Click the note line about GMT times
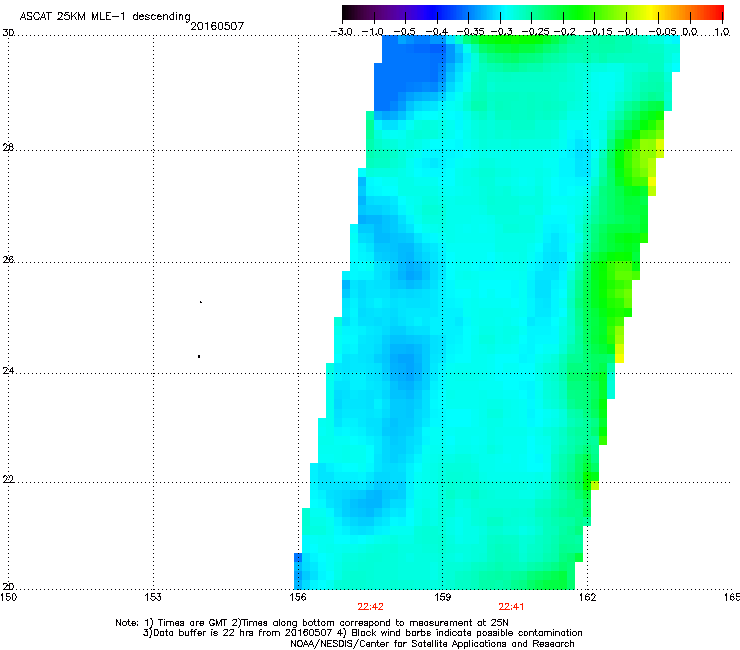 pos(312,623)
